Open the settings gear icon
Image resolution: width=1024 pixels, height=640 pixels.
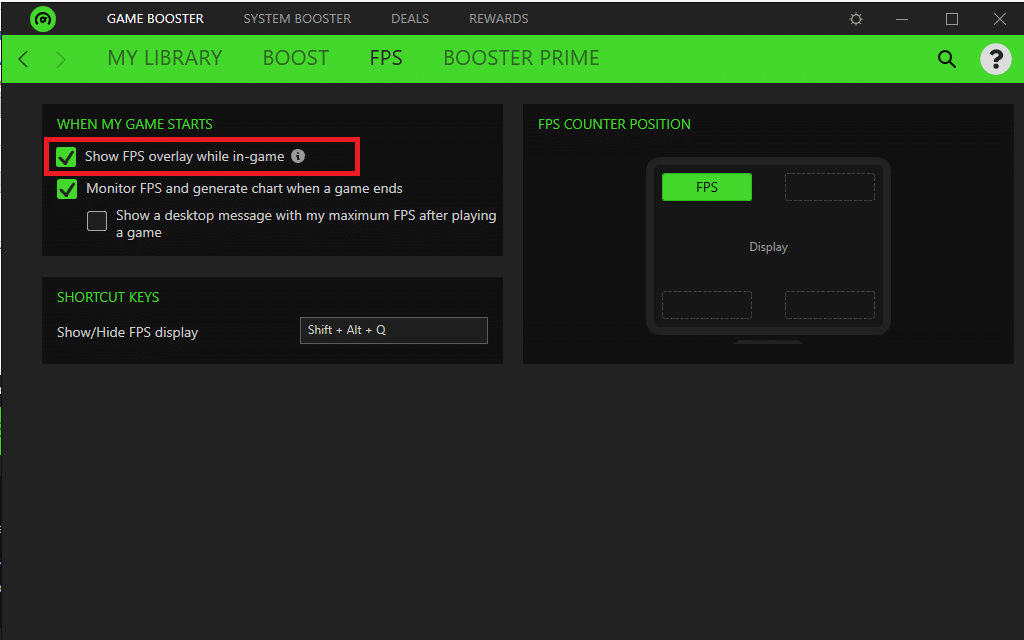click(x=856, y=19)
